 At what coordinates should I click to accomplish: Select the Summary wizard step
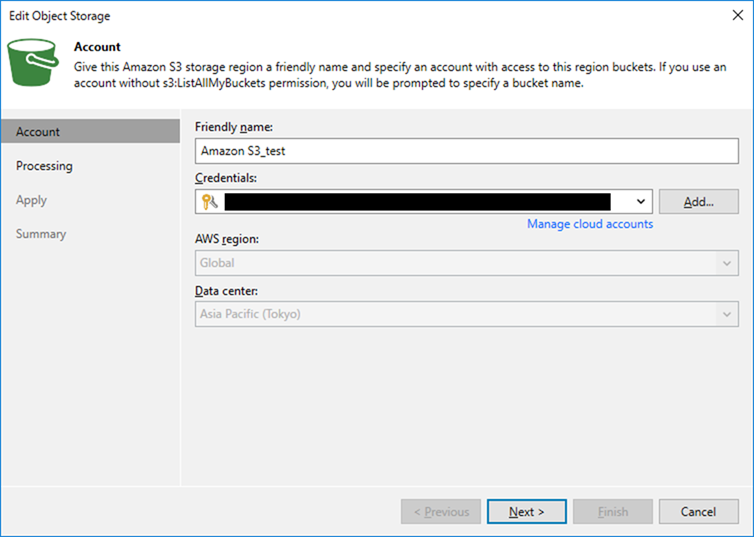(x=41, y=234)
